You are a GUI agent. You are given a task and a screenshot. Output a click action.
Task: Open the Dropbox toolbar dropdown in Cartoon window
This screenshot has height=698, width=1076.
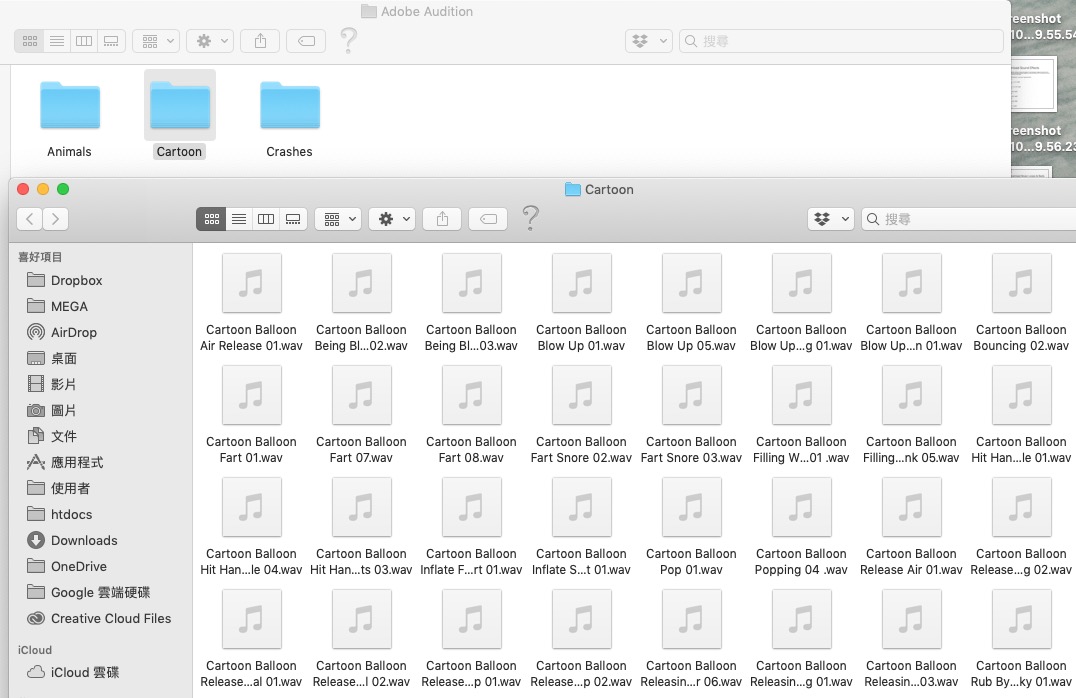click(830, 219)
